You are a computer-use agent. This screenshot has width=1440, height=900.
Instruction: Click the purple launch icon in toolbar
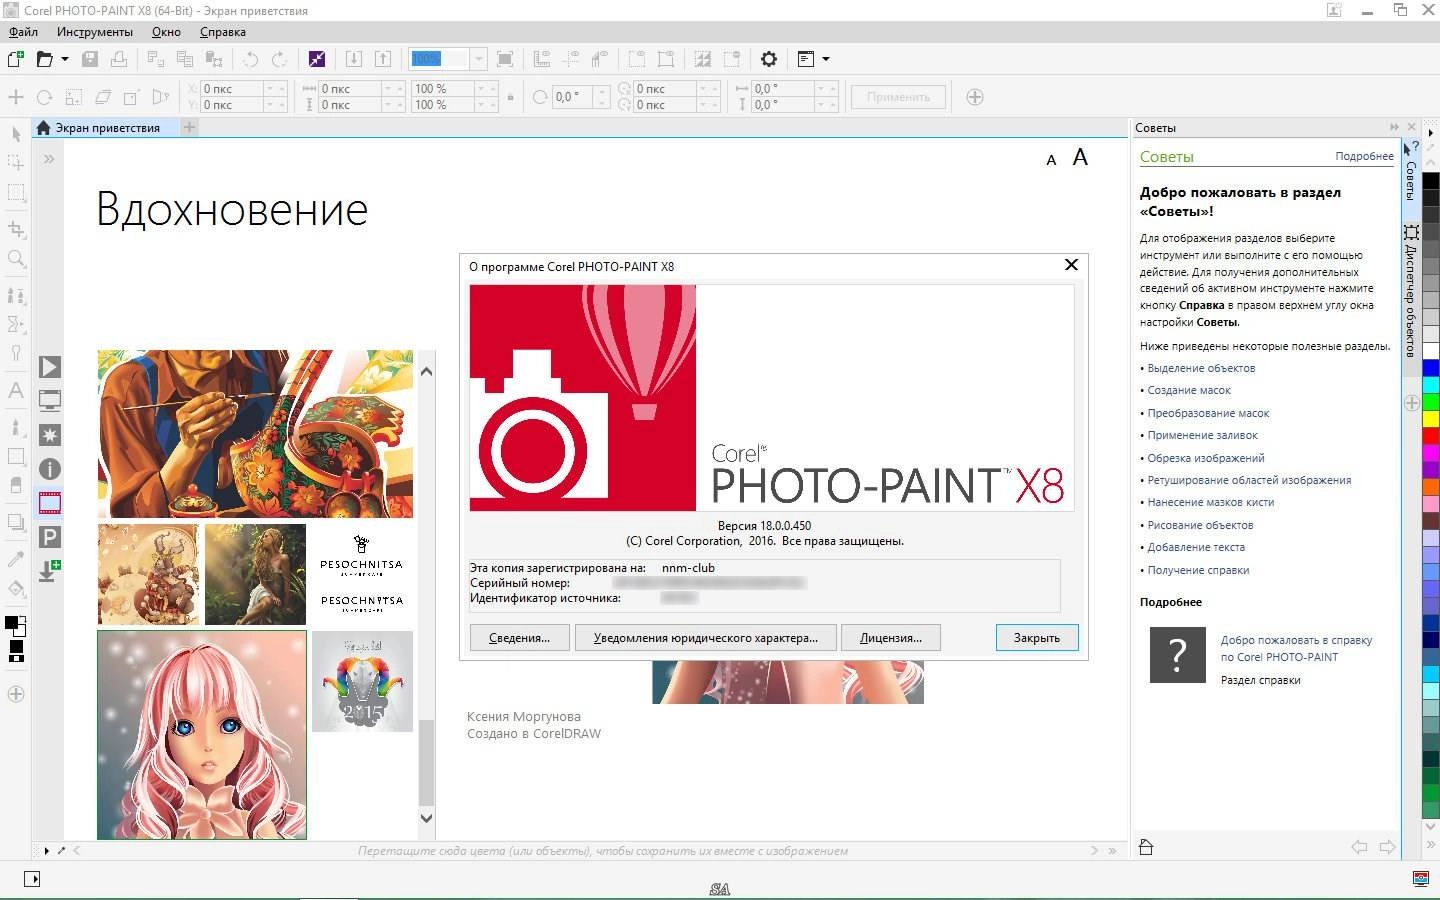(x=317, y=59)
